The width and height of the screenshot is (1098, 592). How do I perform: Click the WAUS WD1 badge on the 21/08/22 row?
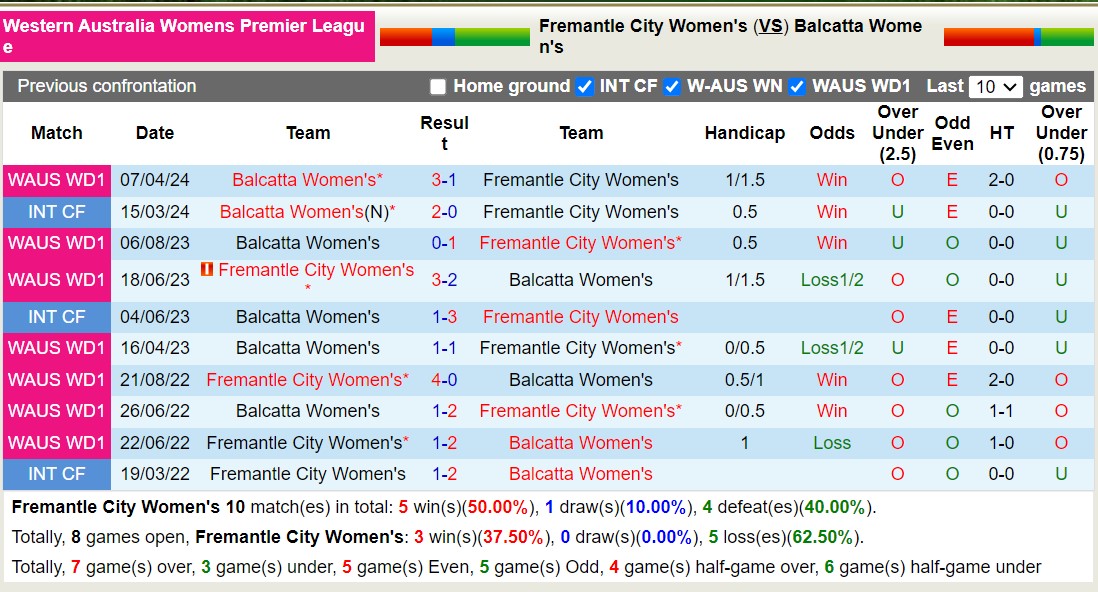coord(57,380)
